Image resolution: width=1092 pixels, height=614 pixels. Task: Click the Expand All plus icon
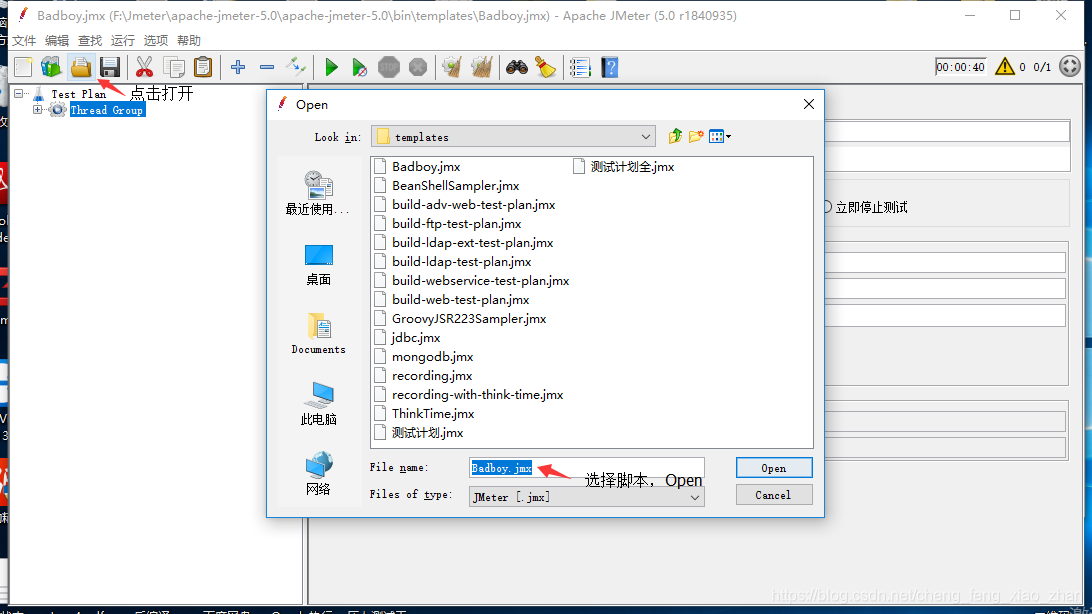tap(237, 68)
